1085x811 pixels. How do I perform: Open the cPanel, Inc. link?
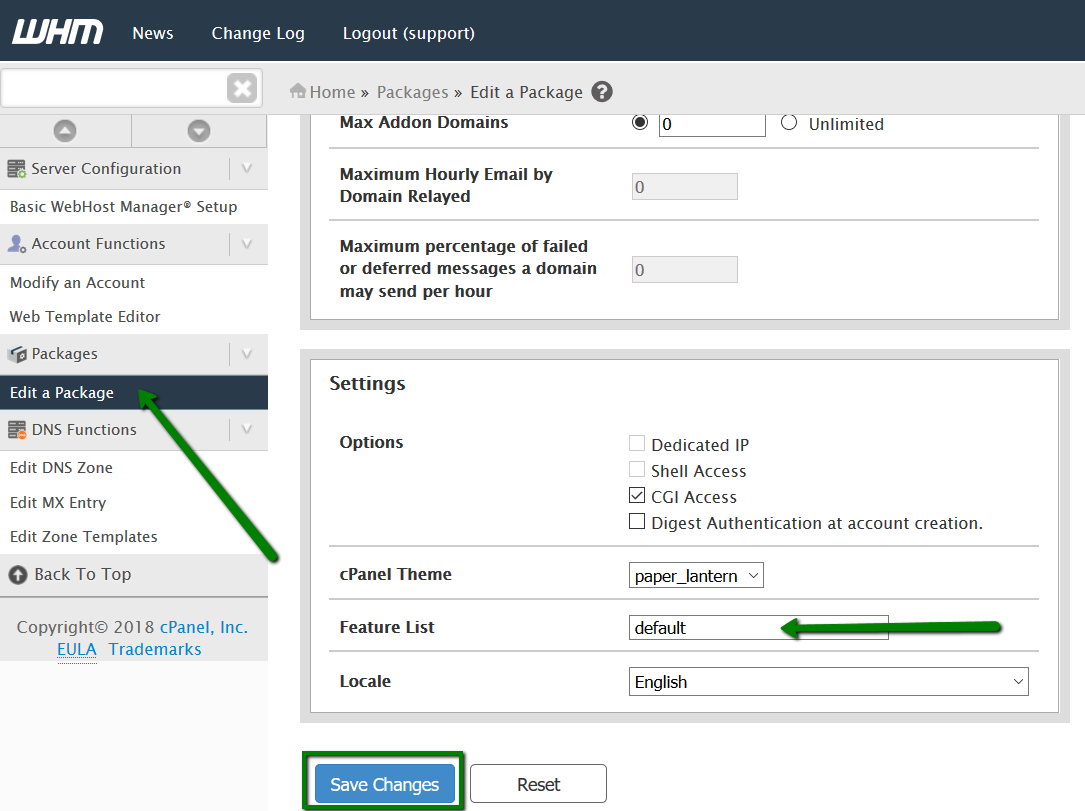[203, 628]
